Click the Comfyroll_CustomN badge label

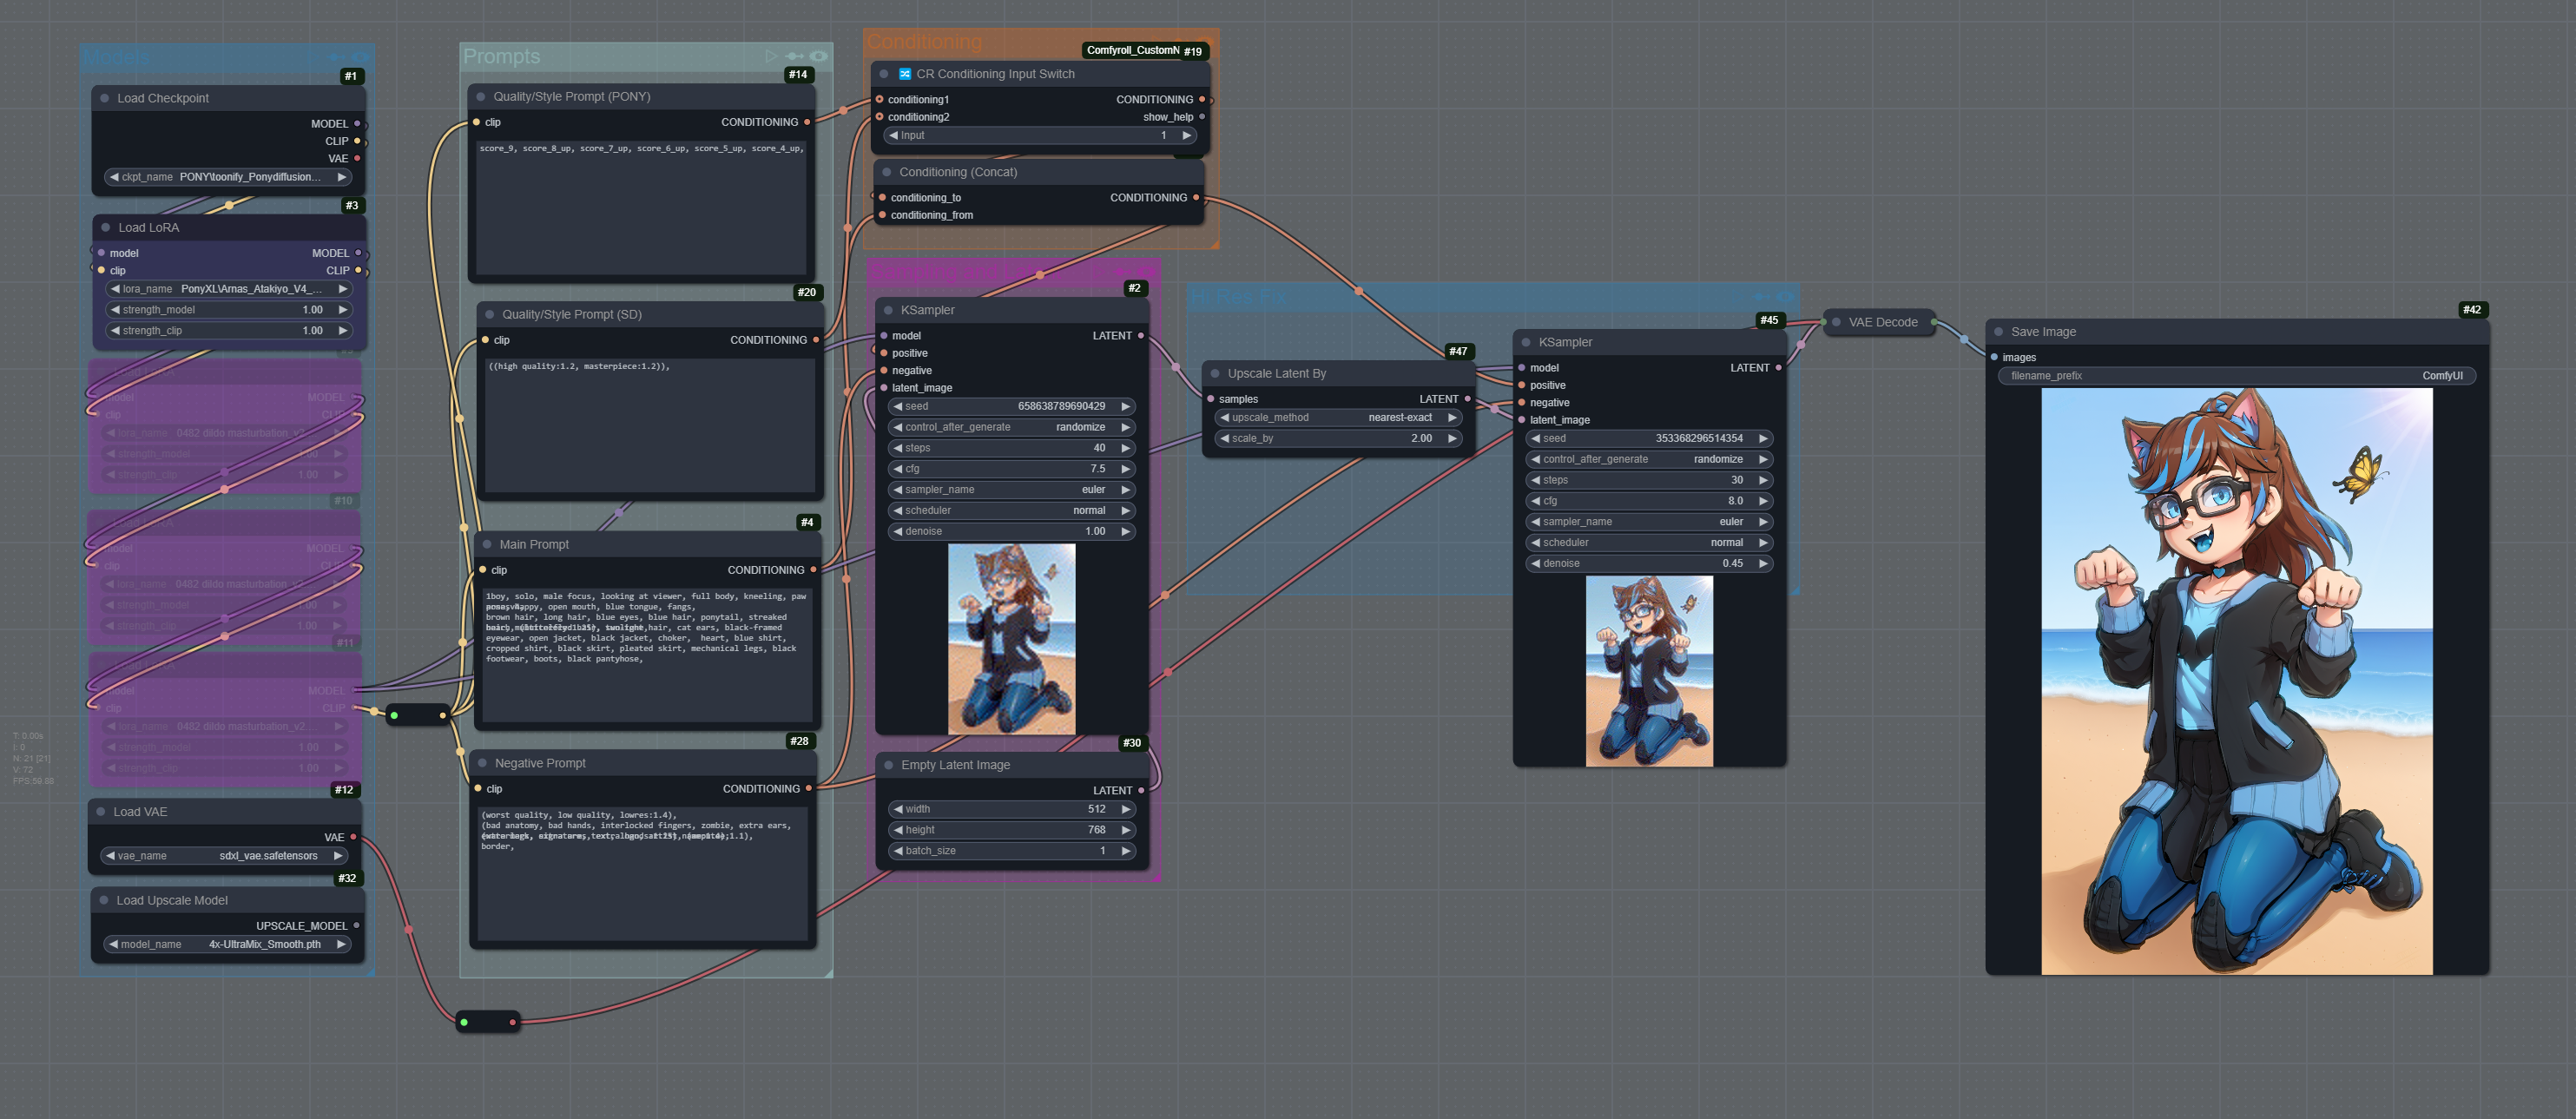(1132, 50)
